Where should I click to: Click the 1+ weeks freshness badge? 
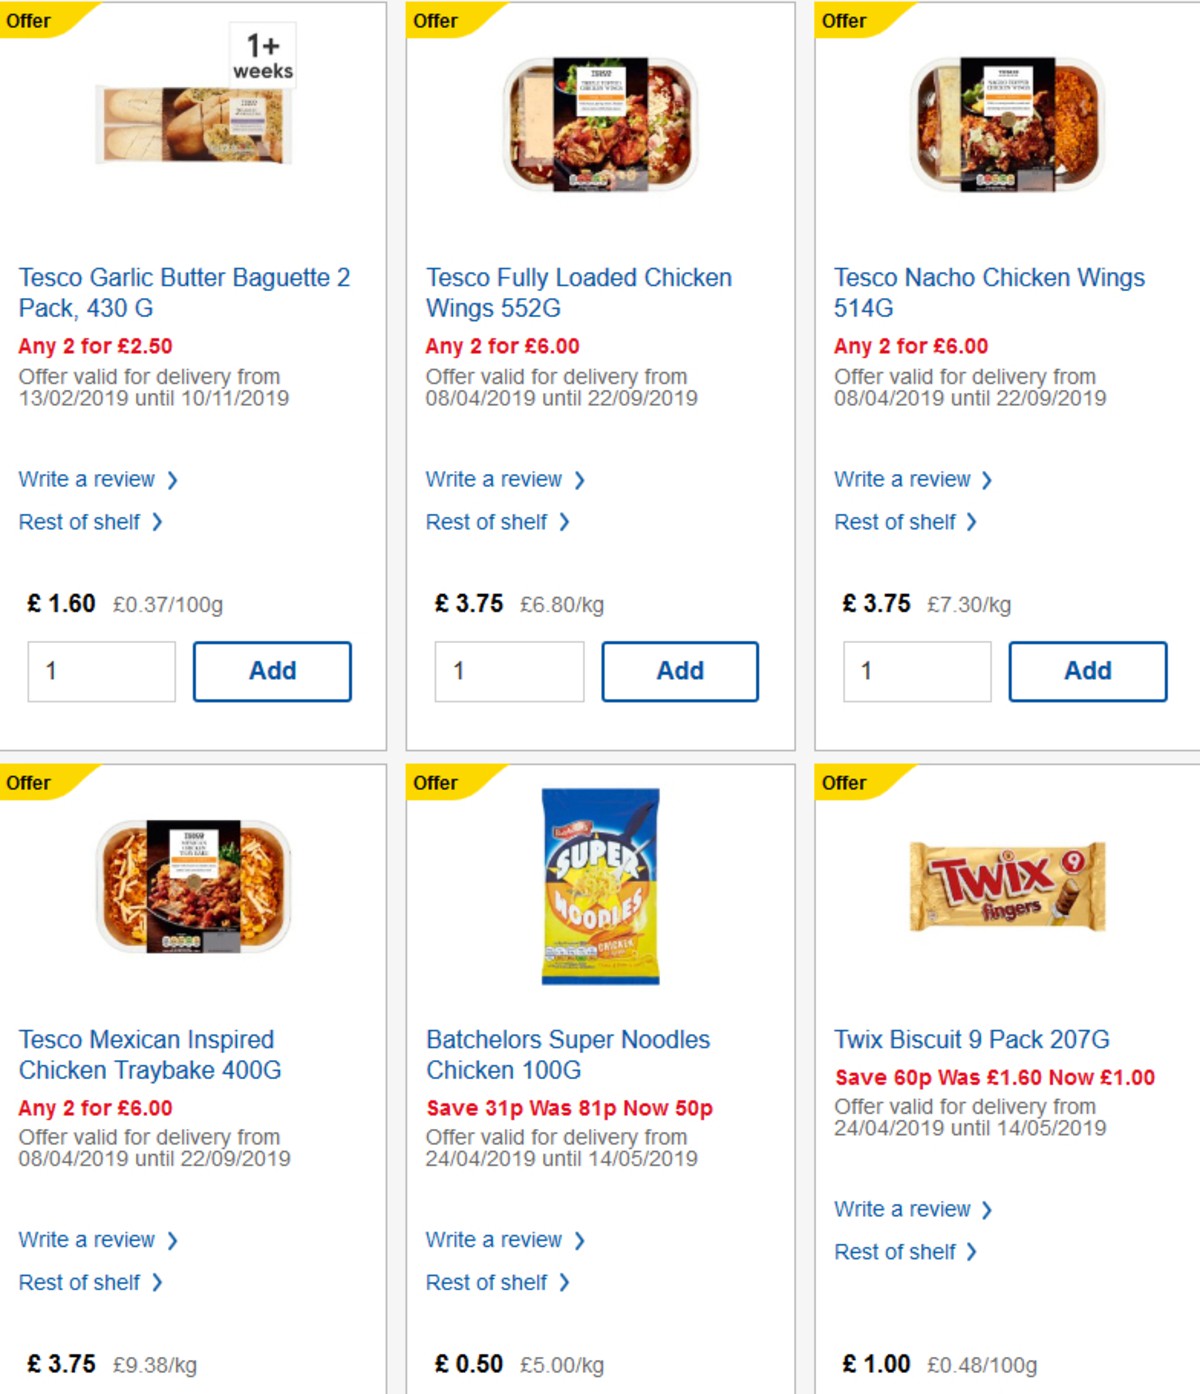point(263,55)
